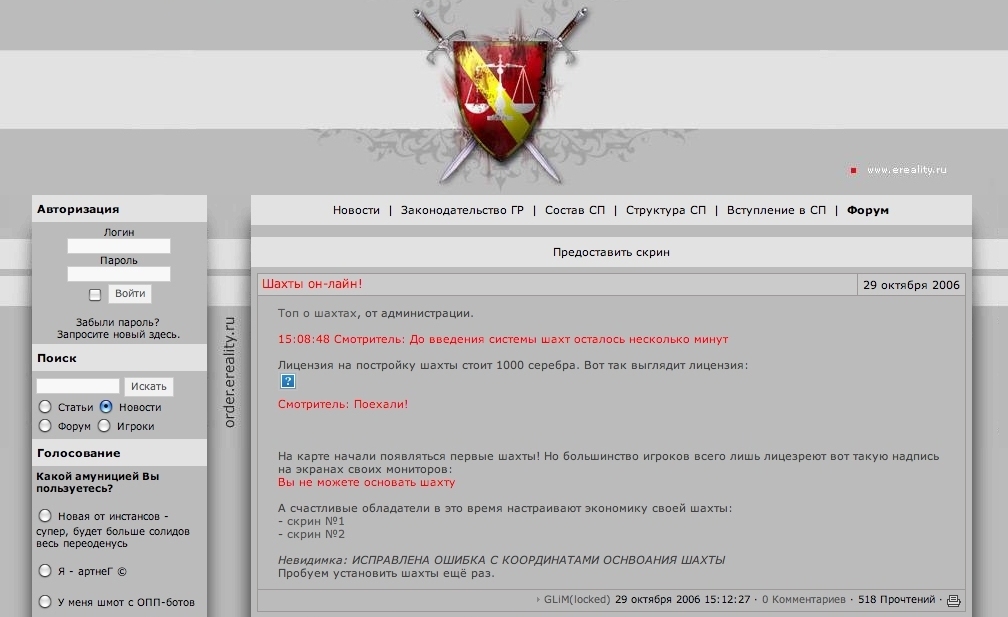Open the Шахты он-лайн! article title

tap(312, 284)
